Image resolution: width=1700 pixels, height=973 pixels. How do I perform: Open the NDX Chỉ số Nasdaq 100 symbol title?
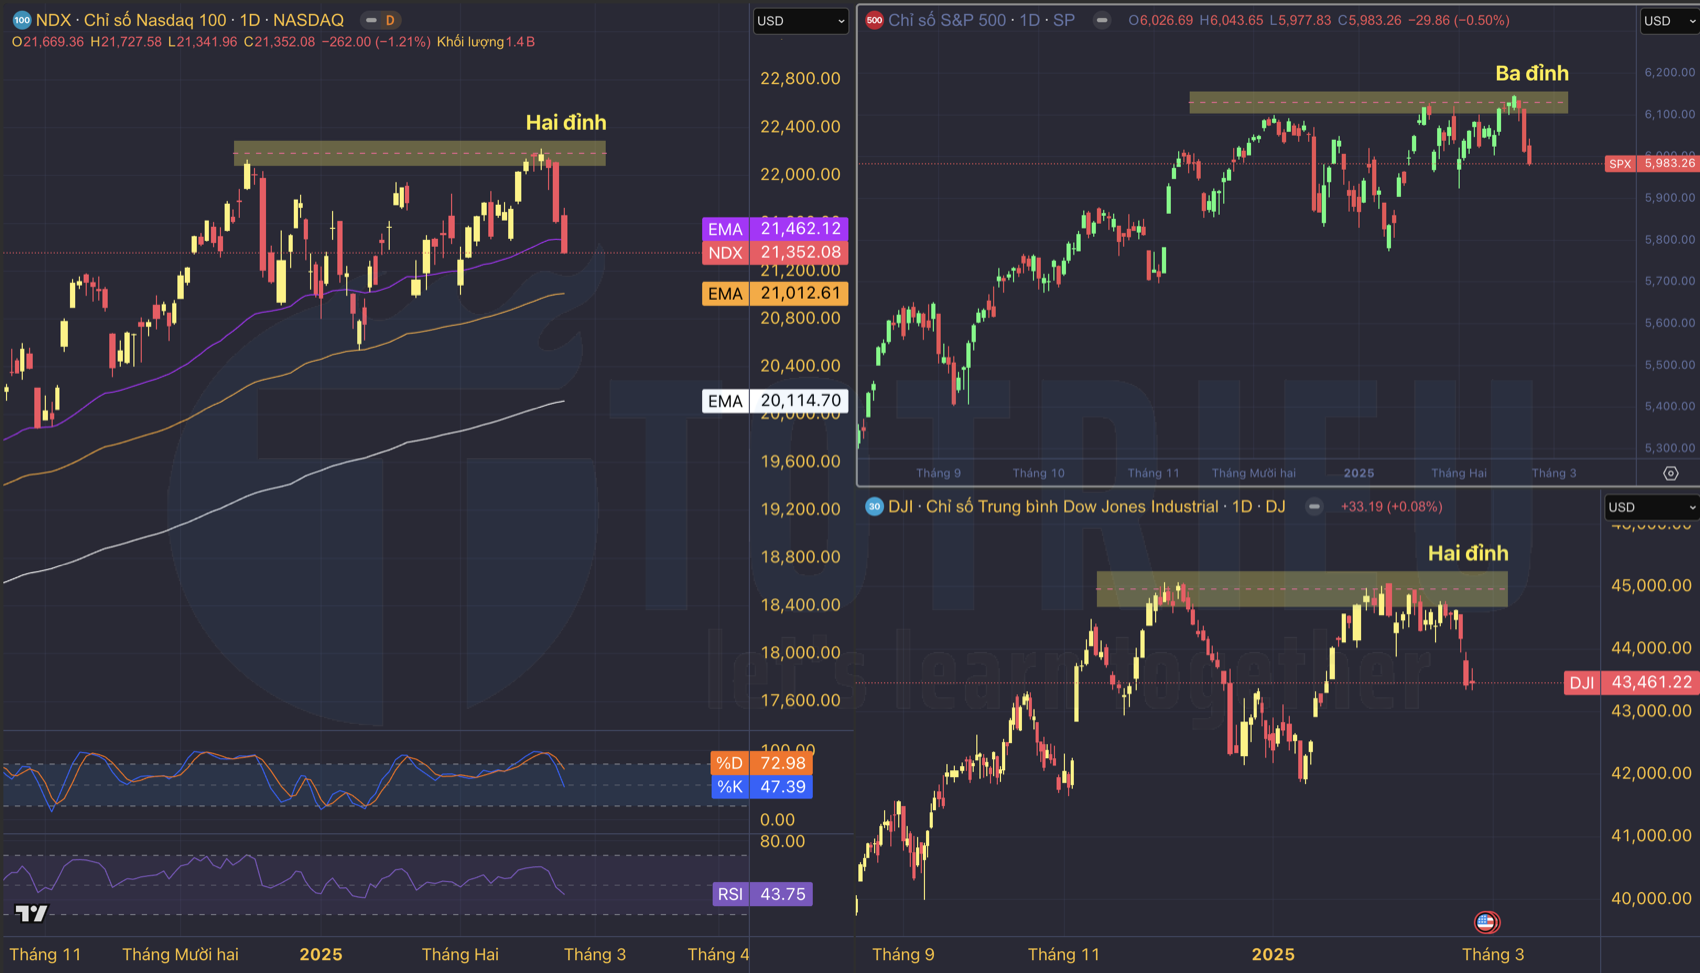point(190,20)
